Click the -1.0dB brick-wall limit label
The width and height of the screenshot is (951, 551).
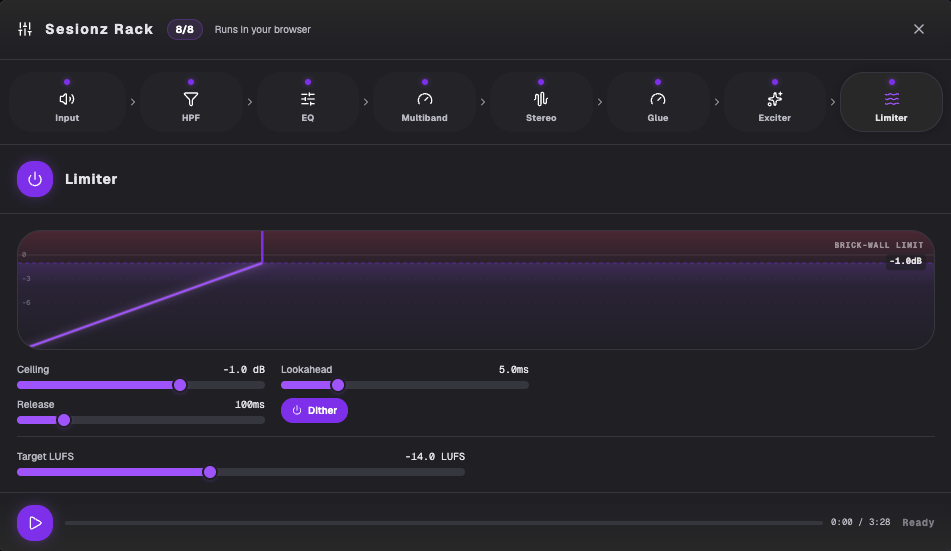coord(906,261)
